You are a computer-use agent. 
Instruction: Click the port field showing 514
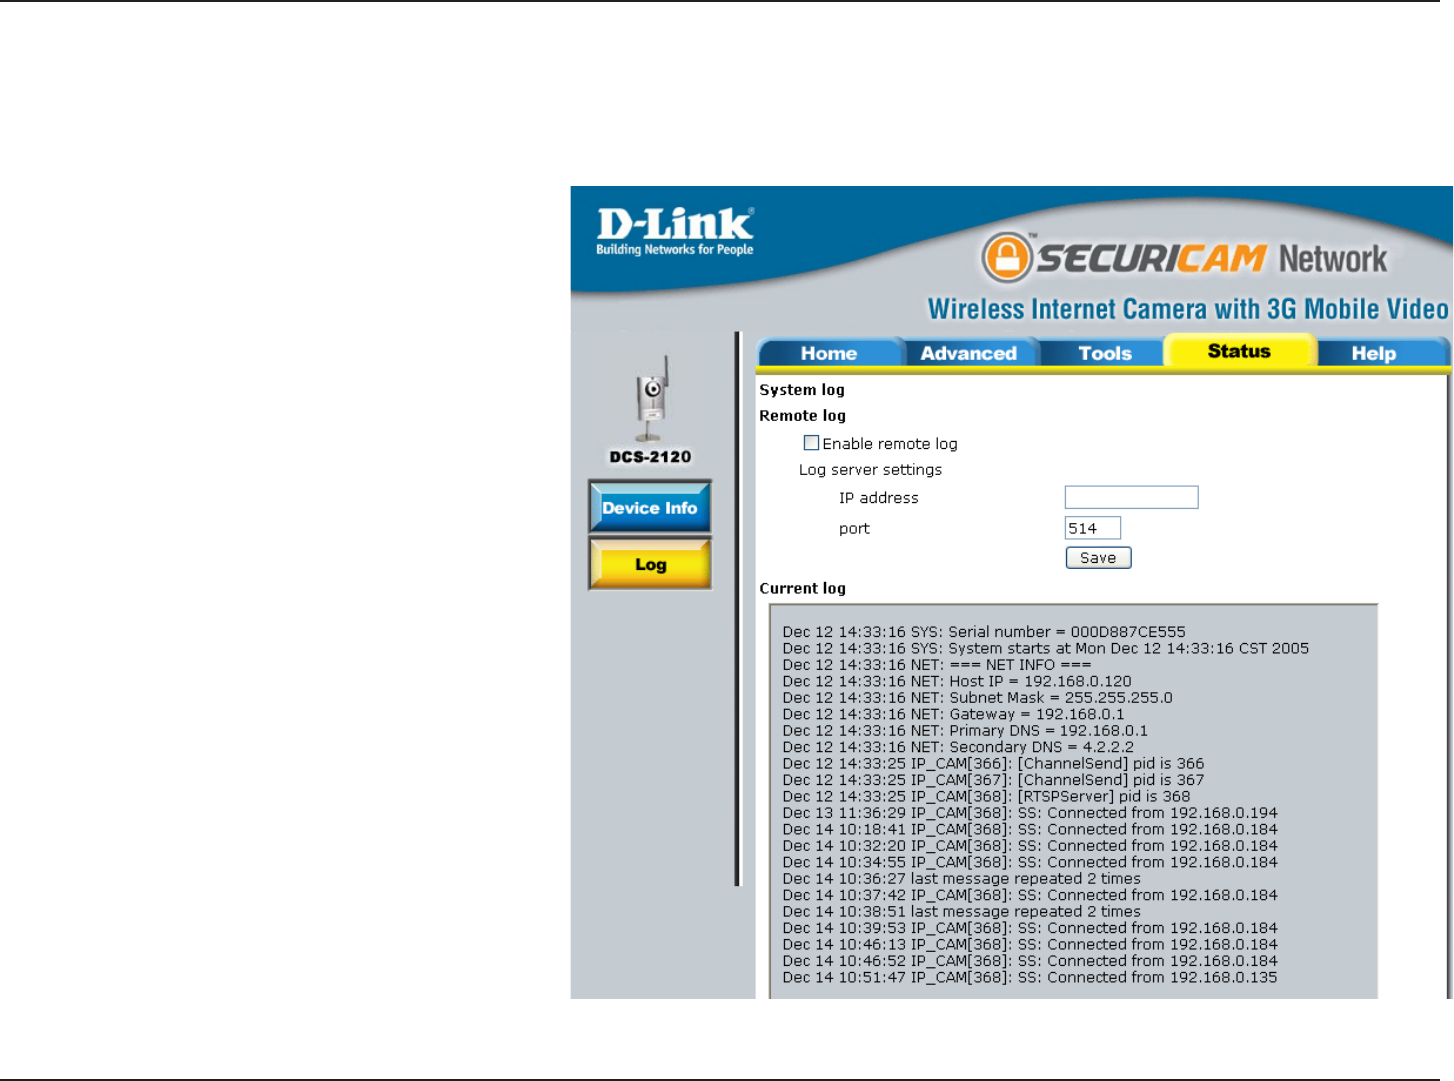click(1092, 528)
